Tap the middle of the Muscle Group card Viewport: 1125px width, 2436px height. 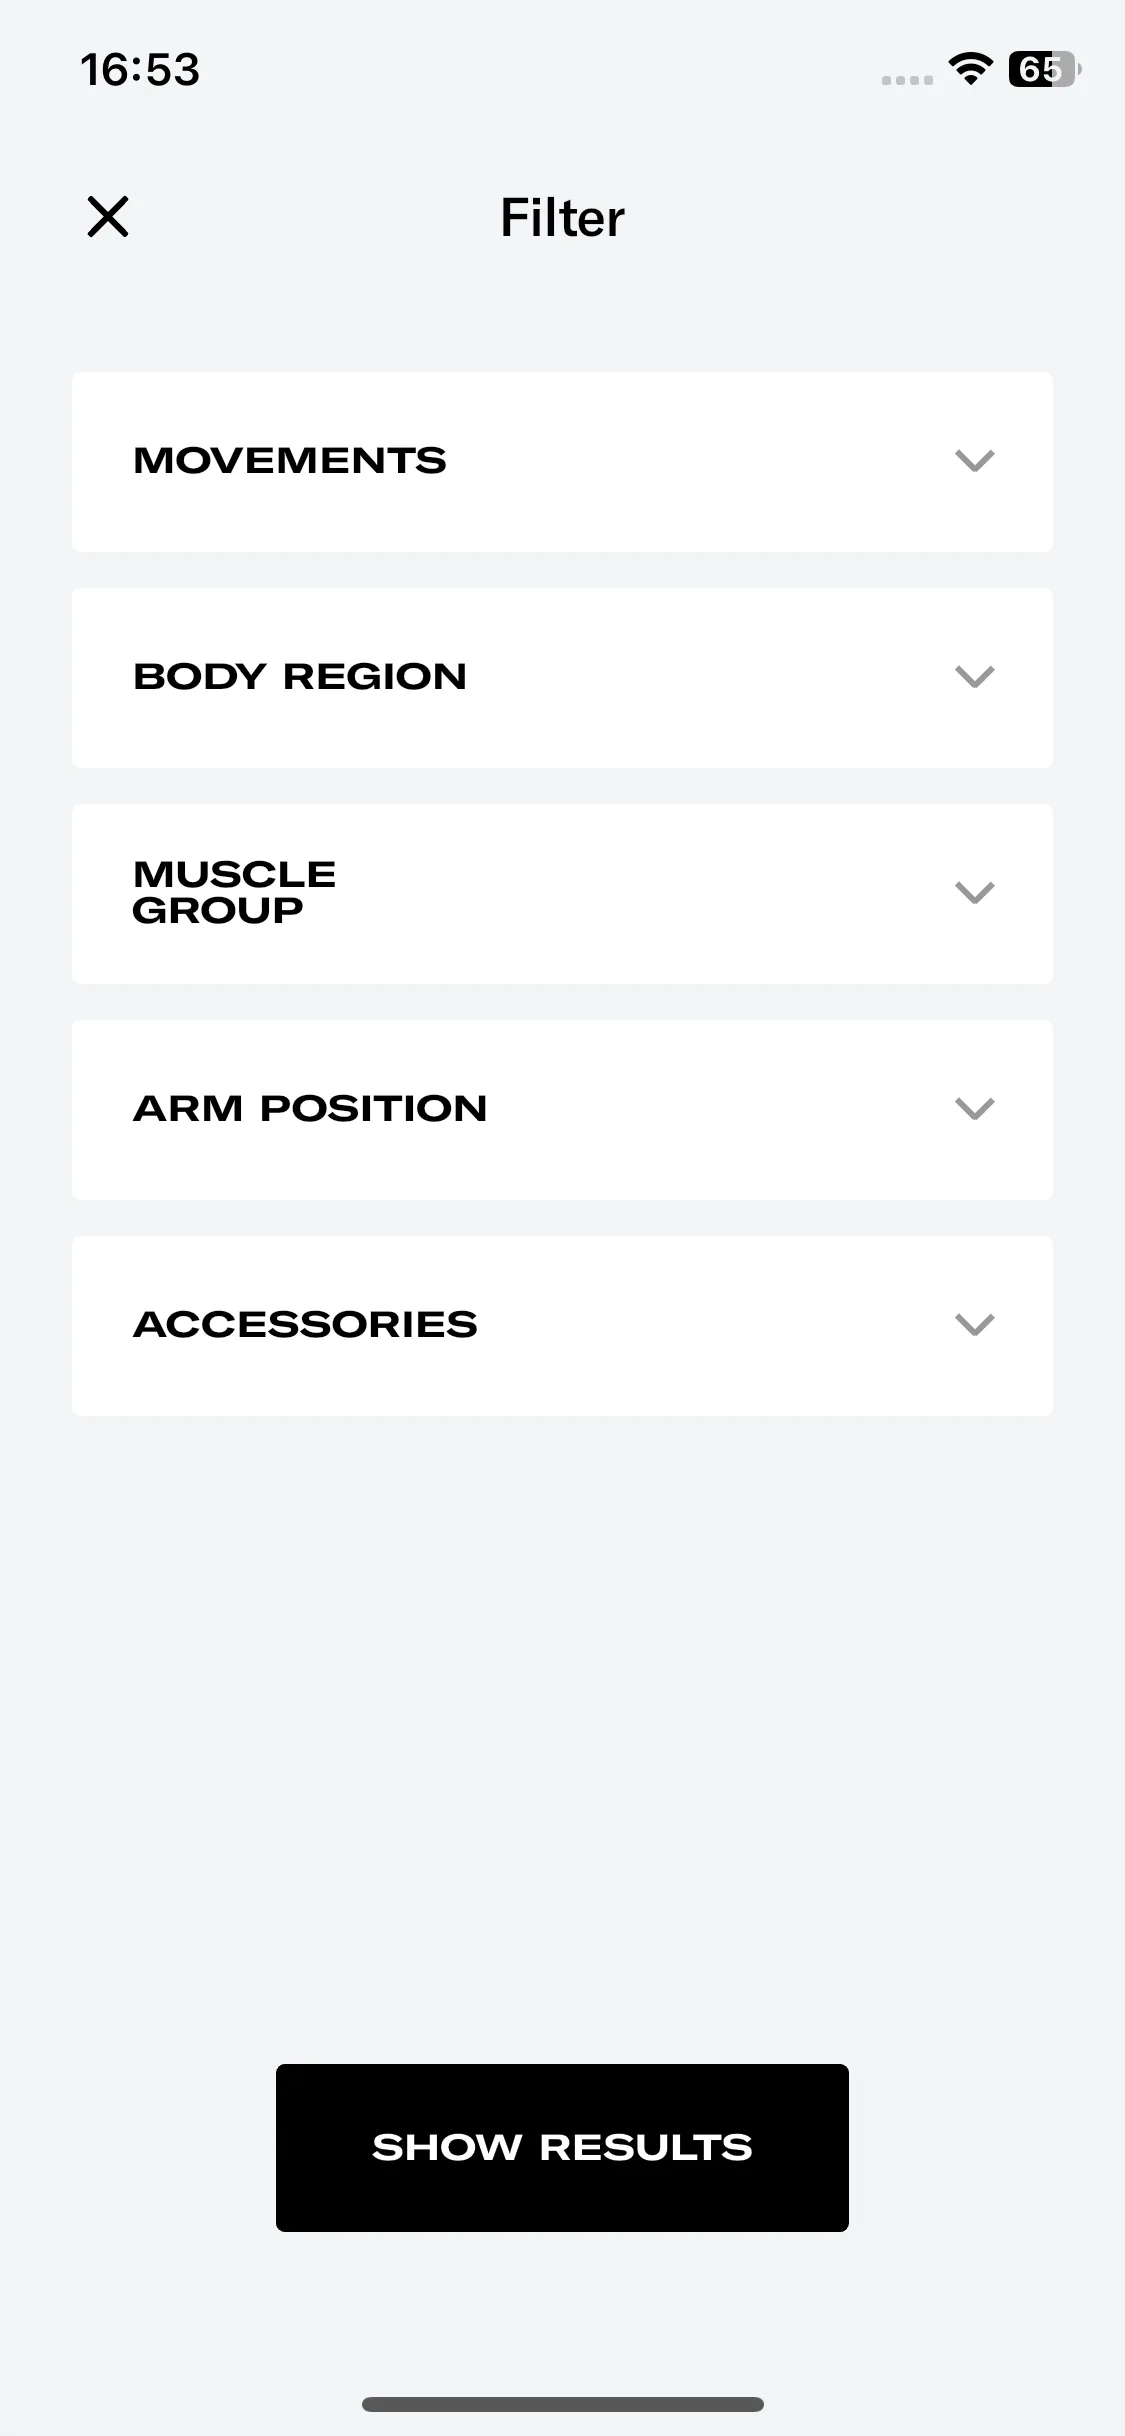click(562, 894)
